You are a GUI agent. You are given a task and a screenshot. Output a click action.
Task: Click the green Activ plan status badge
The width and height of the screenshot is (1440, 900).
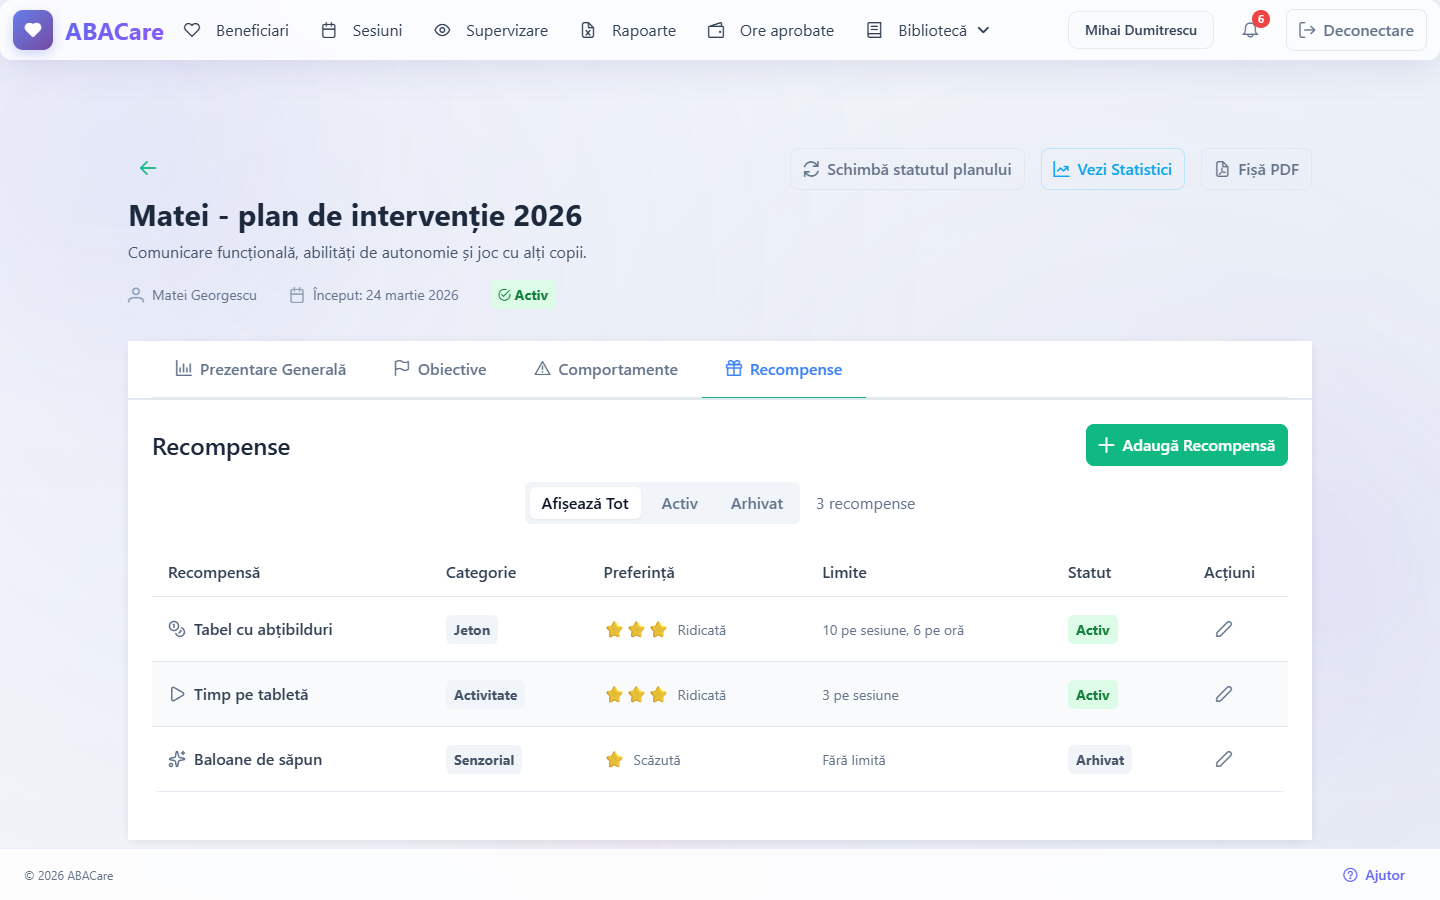pos(523,295)
